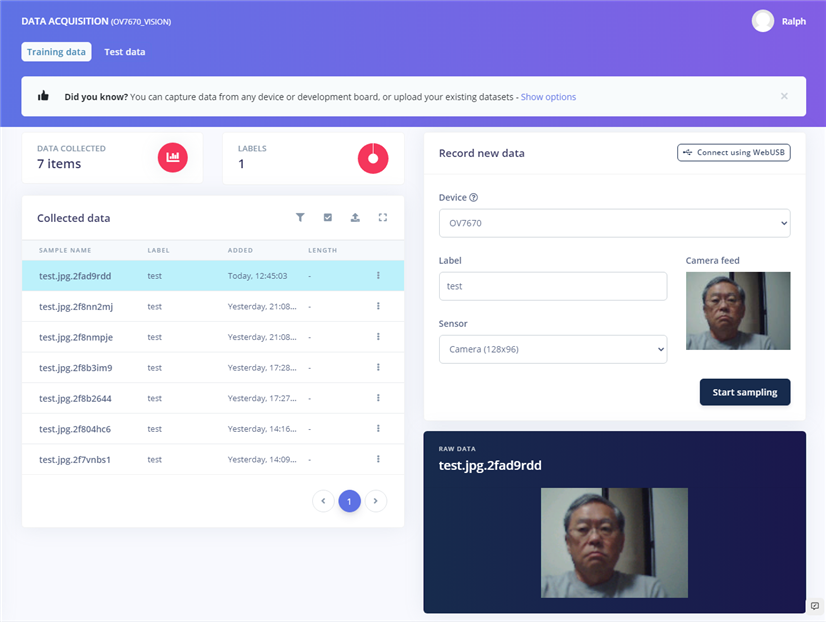Open options menu for test.jpg.2f8nmpje
Viewport: 826px width, 622px height.
pyautogui.click(x=378, y=337)
